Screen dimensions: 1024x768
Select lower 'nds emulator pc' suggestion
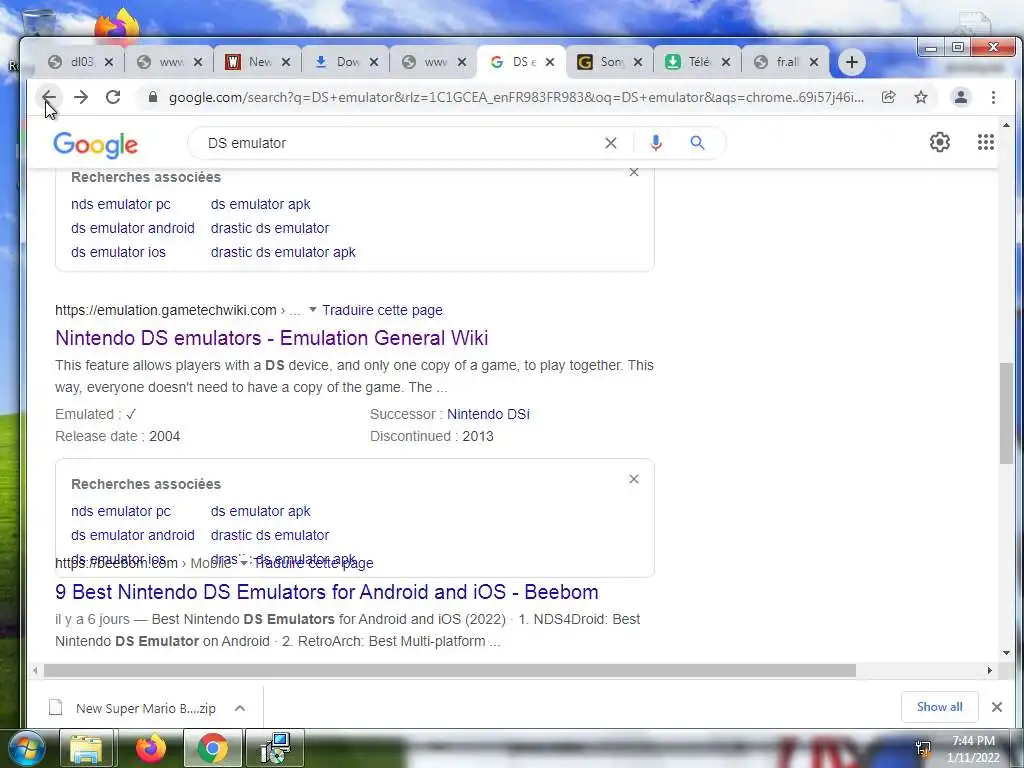tap(121, 511)
